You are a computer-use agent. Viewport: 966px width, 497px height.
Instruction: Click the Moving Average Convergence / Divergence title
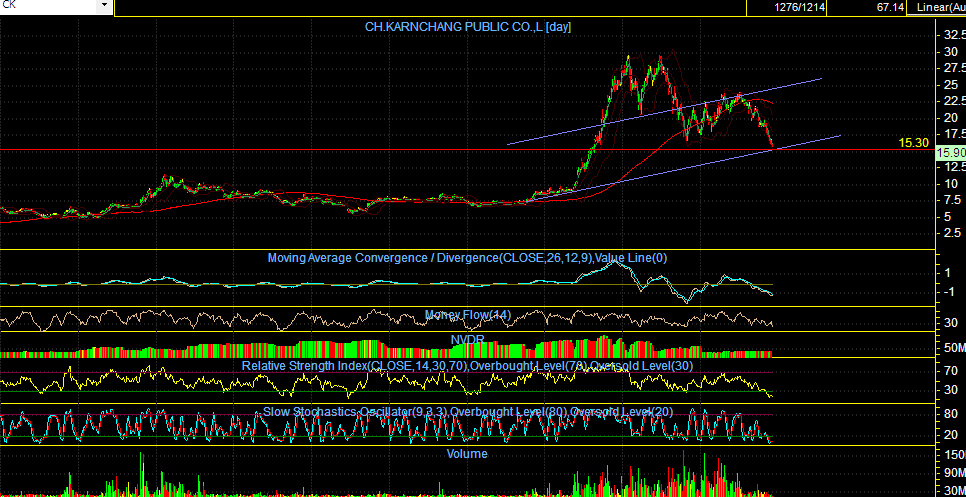click(x=467, y=257)
